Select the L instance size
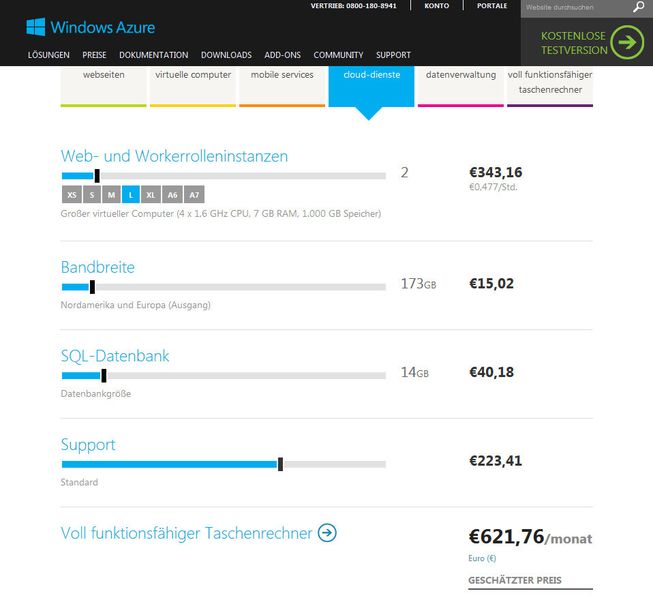Image resolution: width=653 pixels, height=600 pixels. click(x=131, y=194)
